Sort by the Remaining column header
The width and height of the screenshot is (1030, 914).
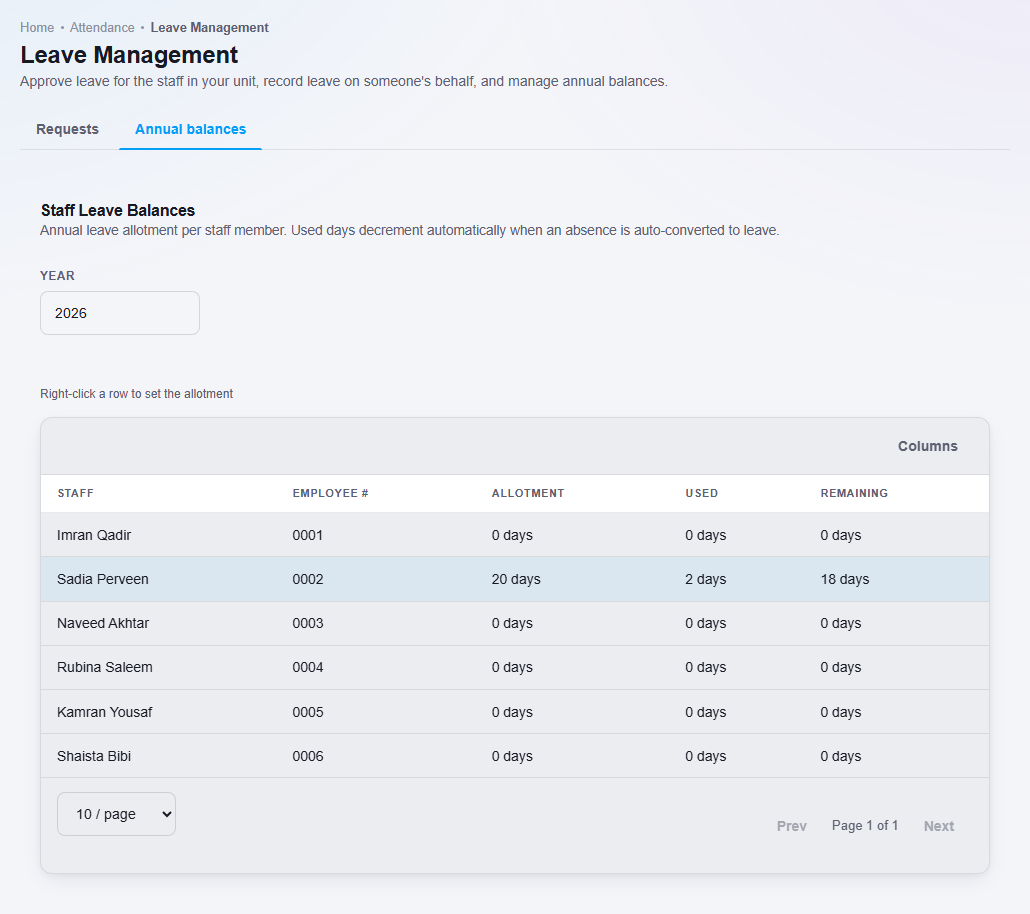tap(854, 493)
